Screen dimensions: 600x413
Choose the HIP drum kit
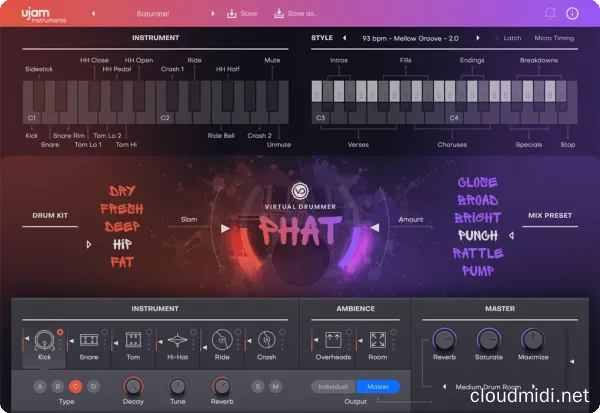tap(122, 244)
